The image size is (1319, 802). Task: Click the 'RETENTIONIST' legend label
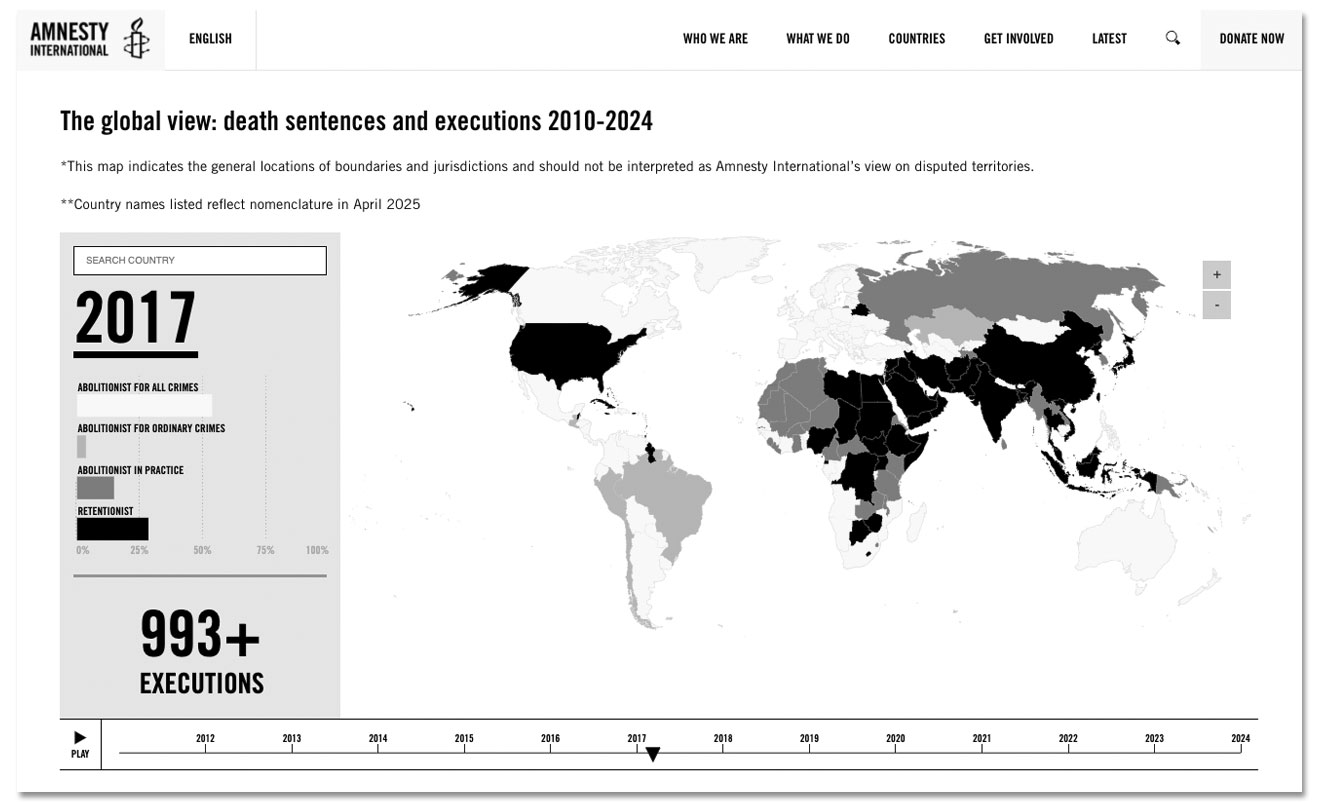105,511
